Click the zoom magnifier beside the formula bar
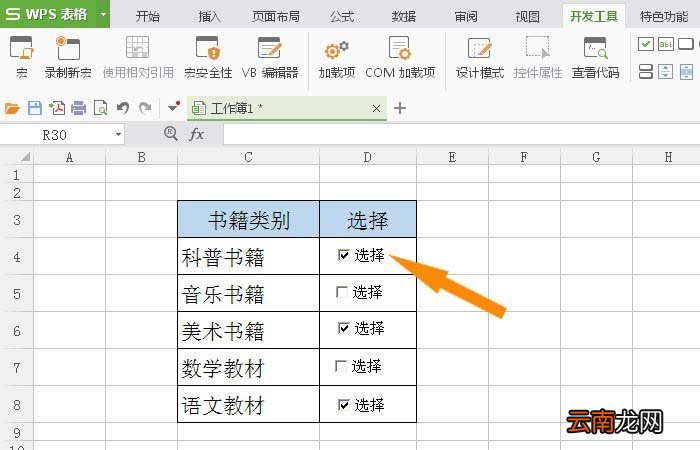 coord(171,133)
